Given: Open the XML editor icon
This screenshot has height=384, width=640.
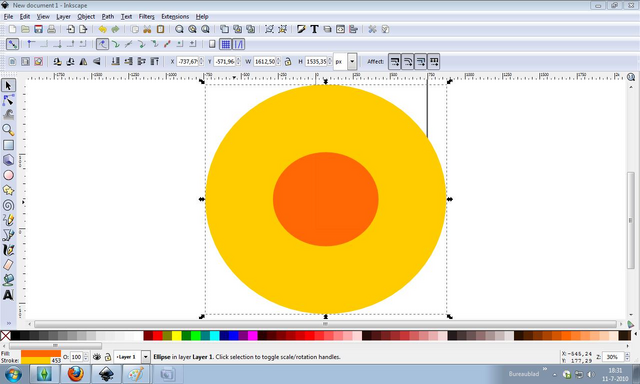Looking at the screenshot, I should point(340,29).
